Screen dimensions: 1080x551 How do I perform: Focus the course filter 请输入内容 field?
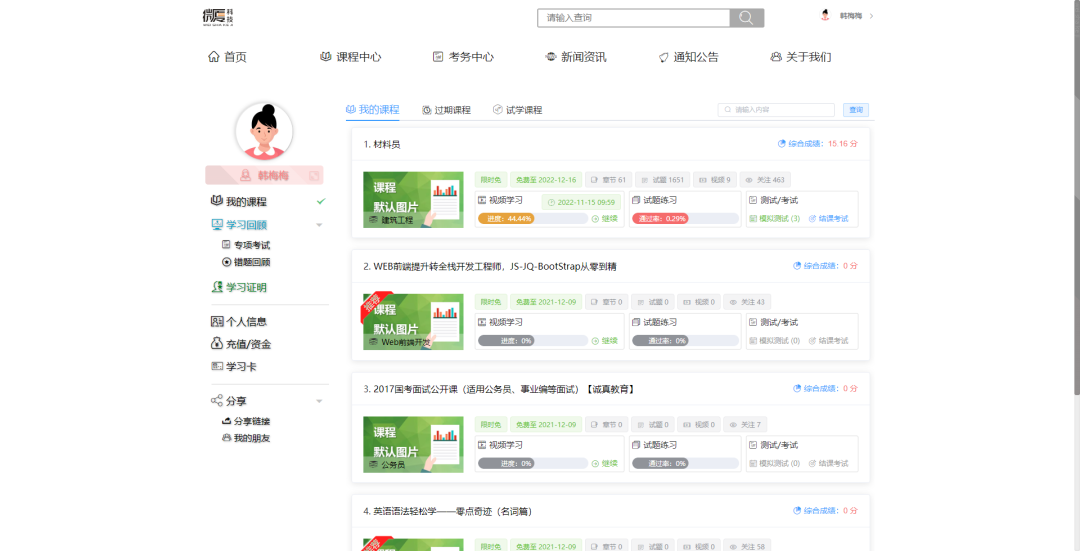(x=776, y=110)
